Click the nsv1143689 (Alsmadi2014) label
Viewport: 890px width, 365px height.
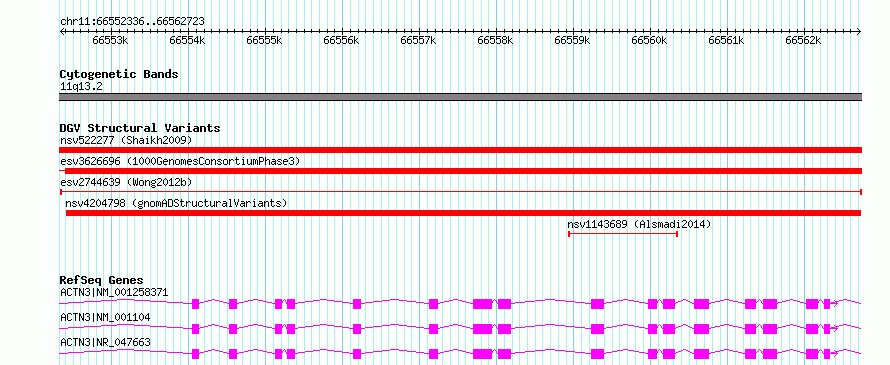tap(639, 224)
